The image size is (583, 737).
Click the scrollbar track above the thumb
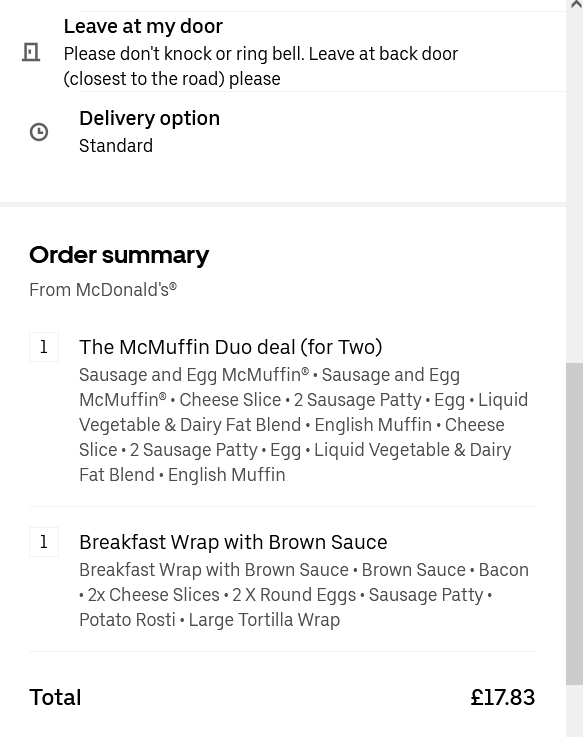(x=575, y=187)
